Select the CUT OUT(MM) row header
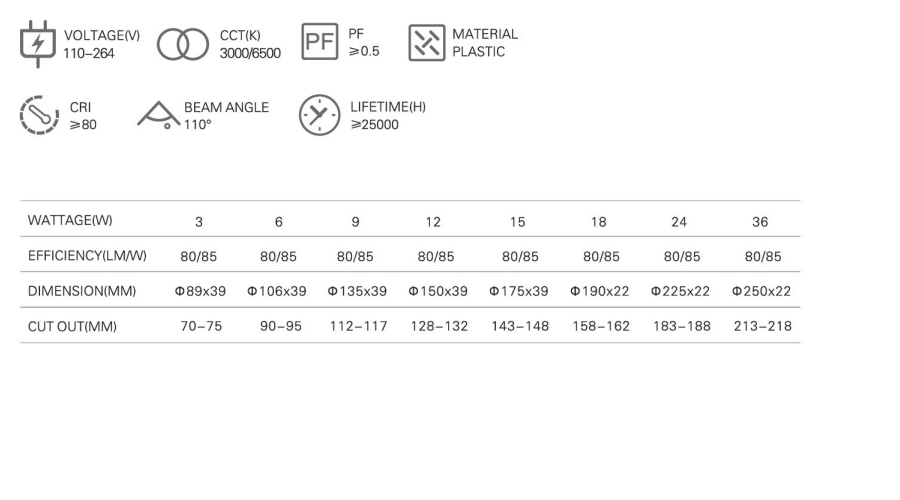 (72, 326)
